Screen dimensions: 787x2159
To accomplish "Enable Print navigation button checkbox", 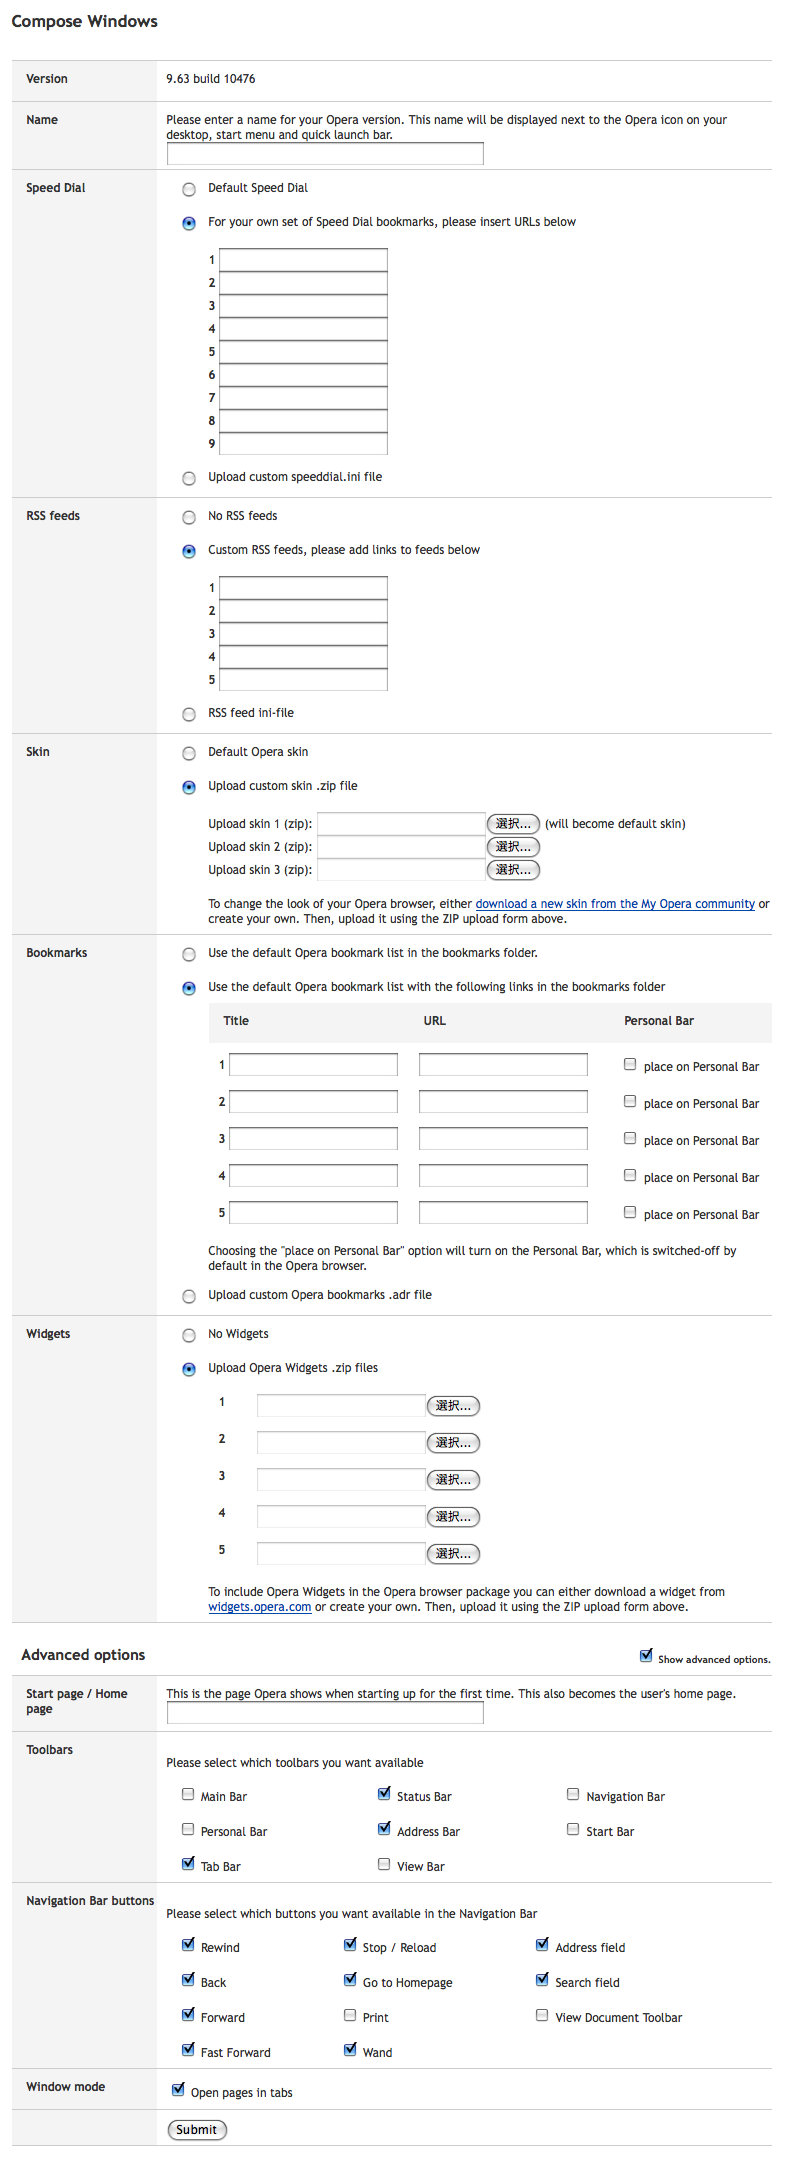I will click(x=350, y=2016).
